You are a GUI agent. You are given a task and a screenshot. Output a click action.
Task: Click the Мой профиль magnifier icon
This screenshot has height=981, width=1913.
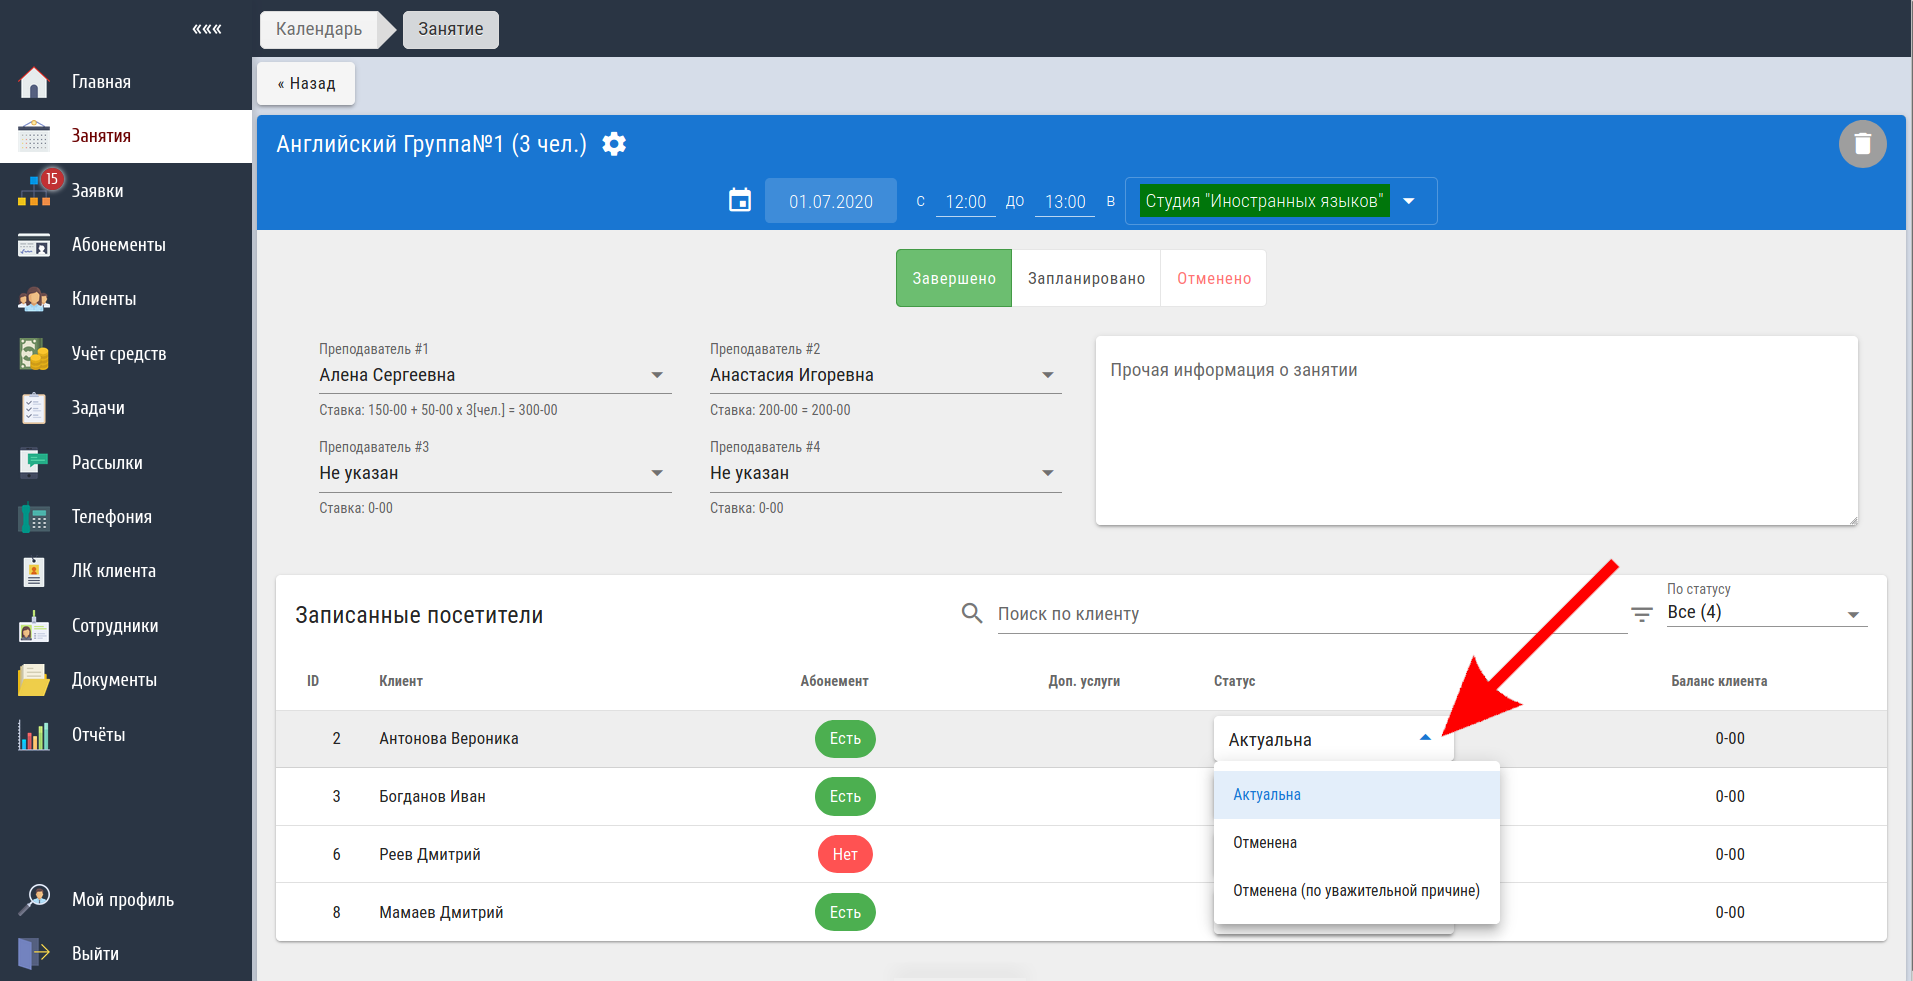coord(34,899)
